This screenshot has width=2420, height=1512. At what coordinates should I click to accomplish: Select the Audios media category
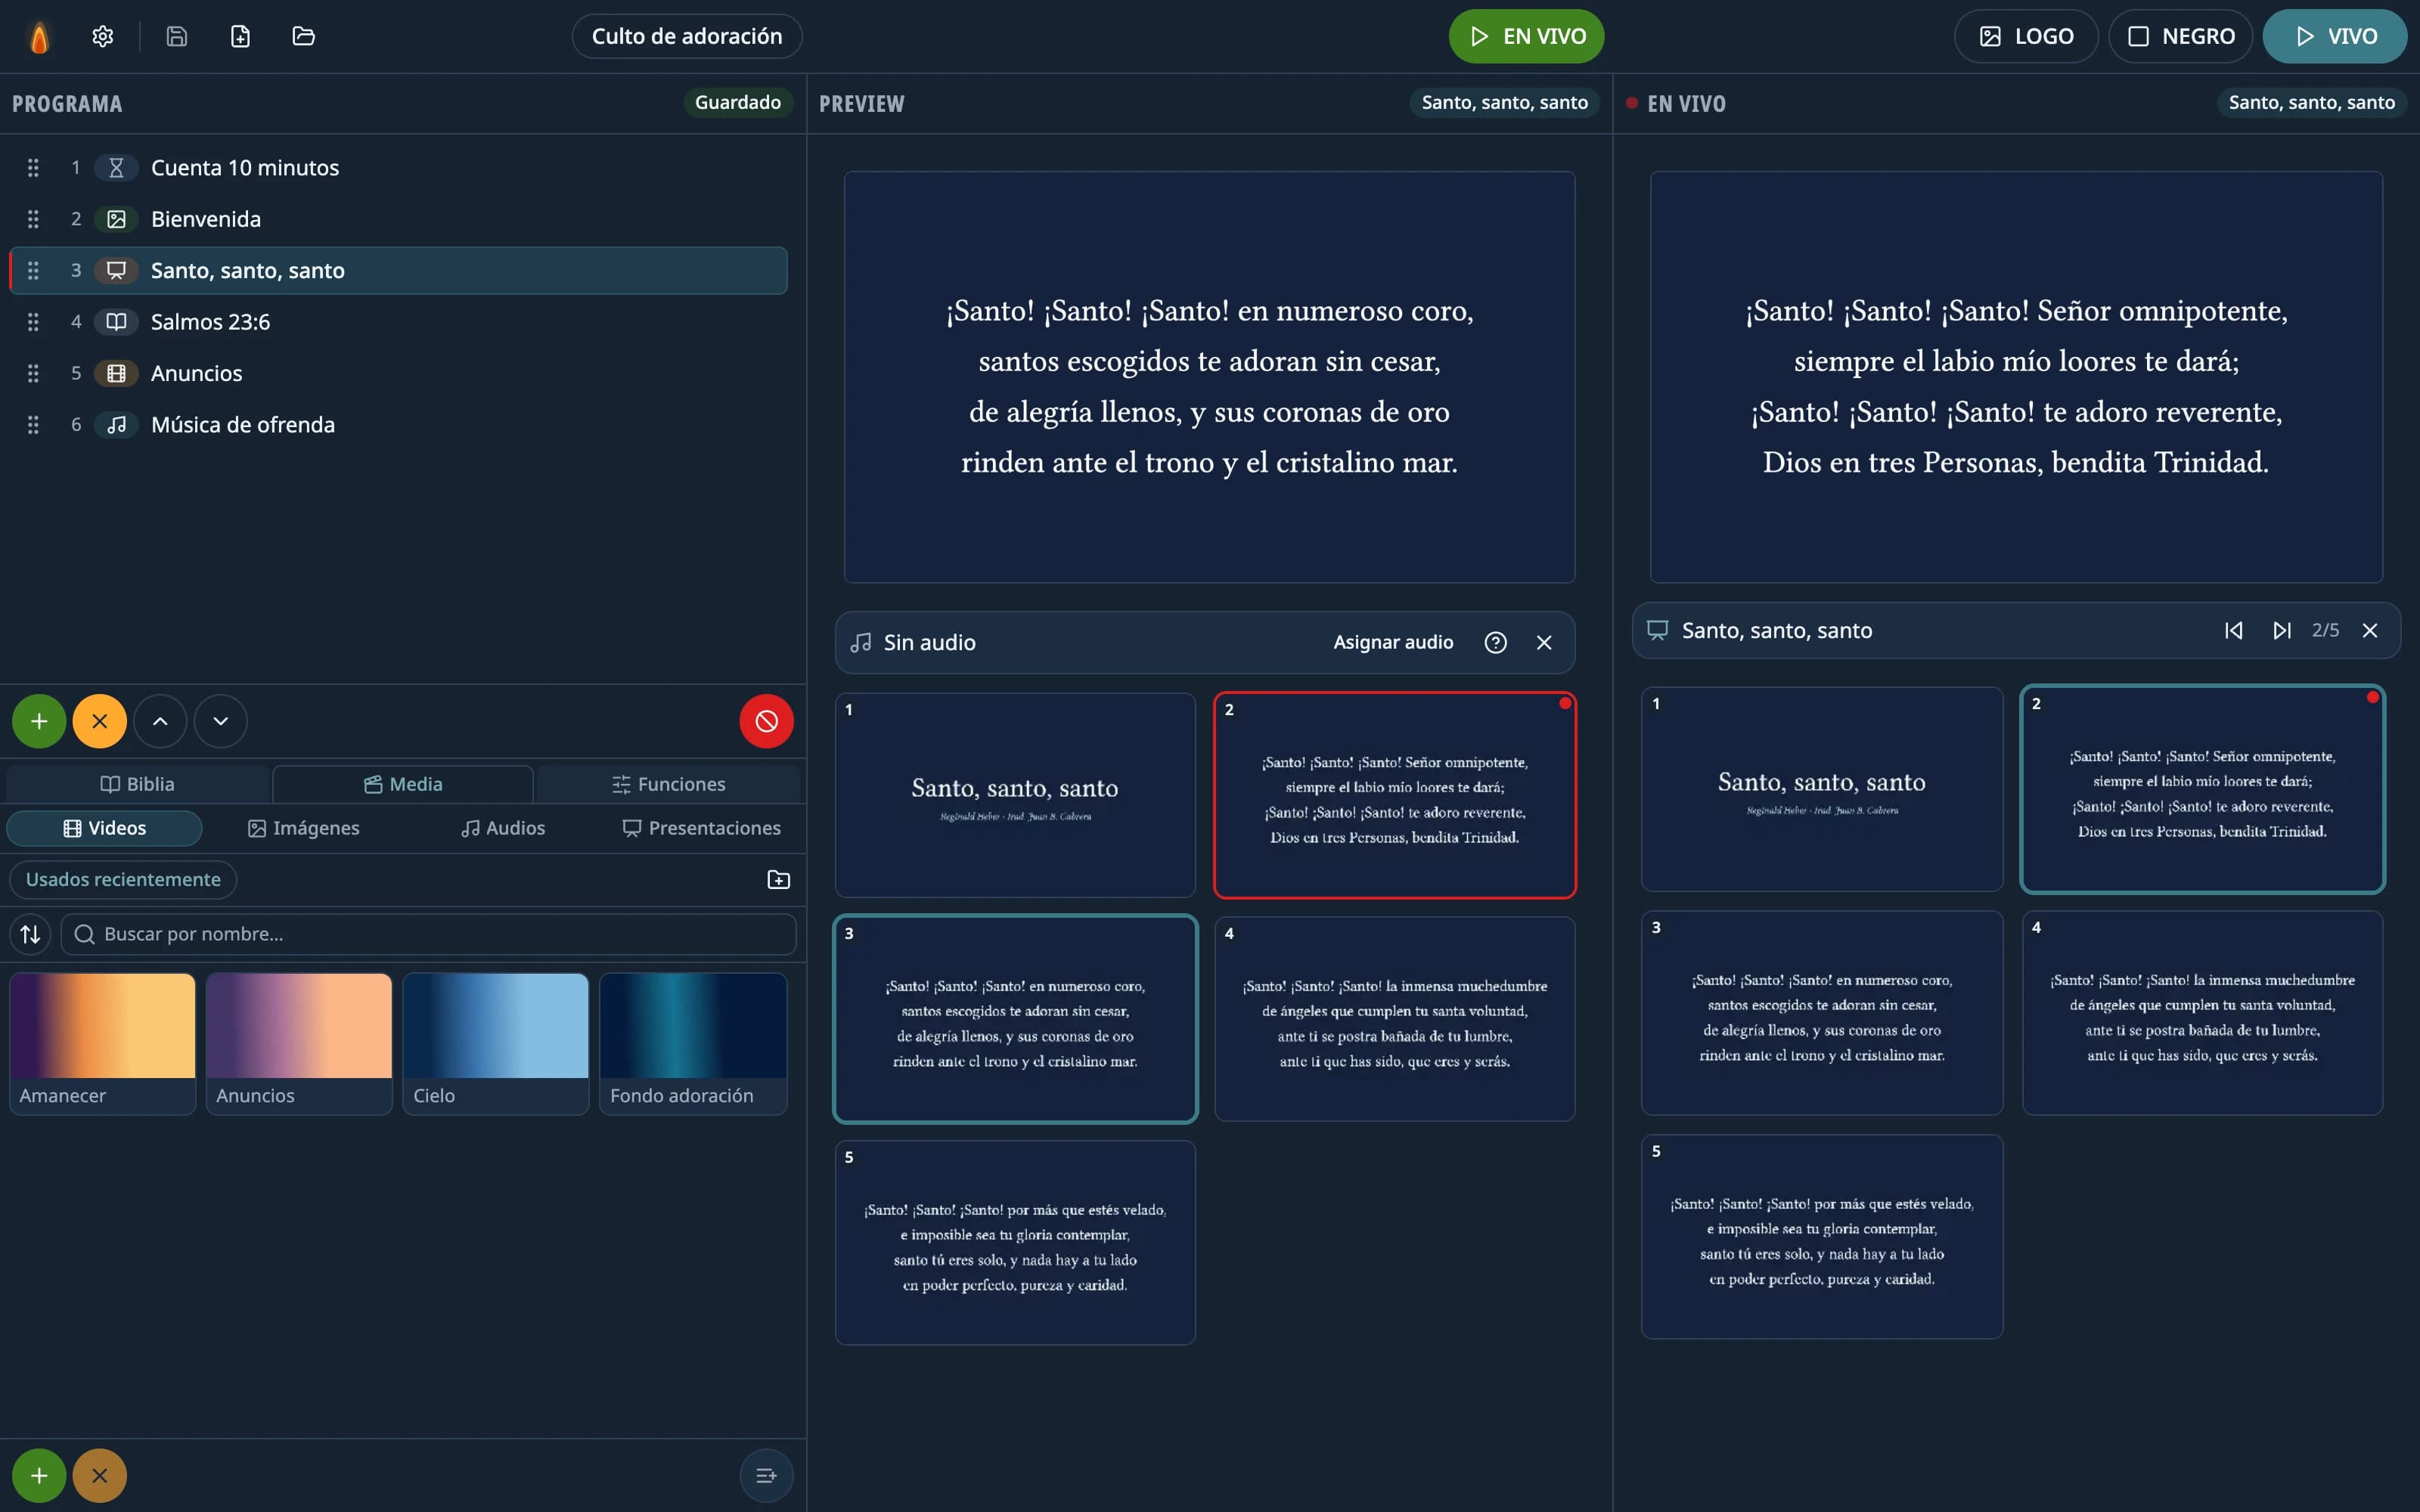[502, 829]
